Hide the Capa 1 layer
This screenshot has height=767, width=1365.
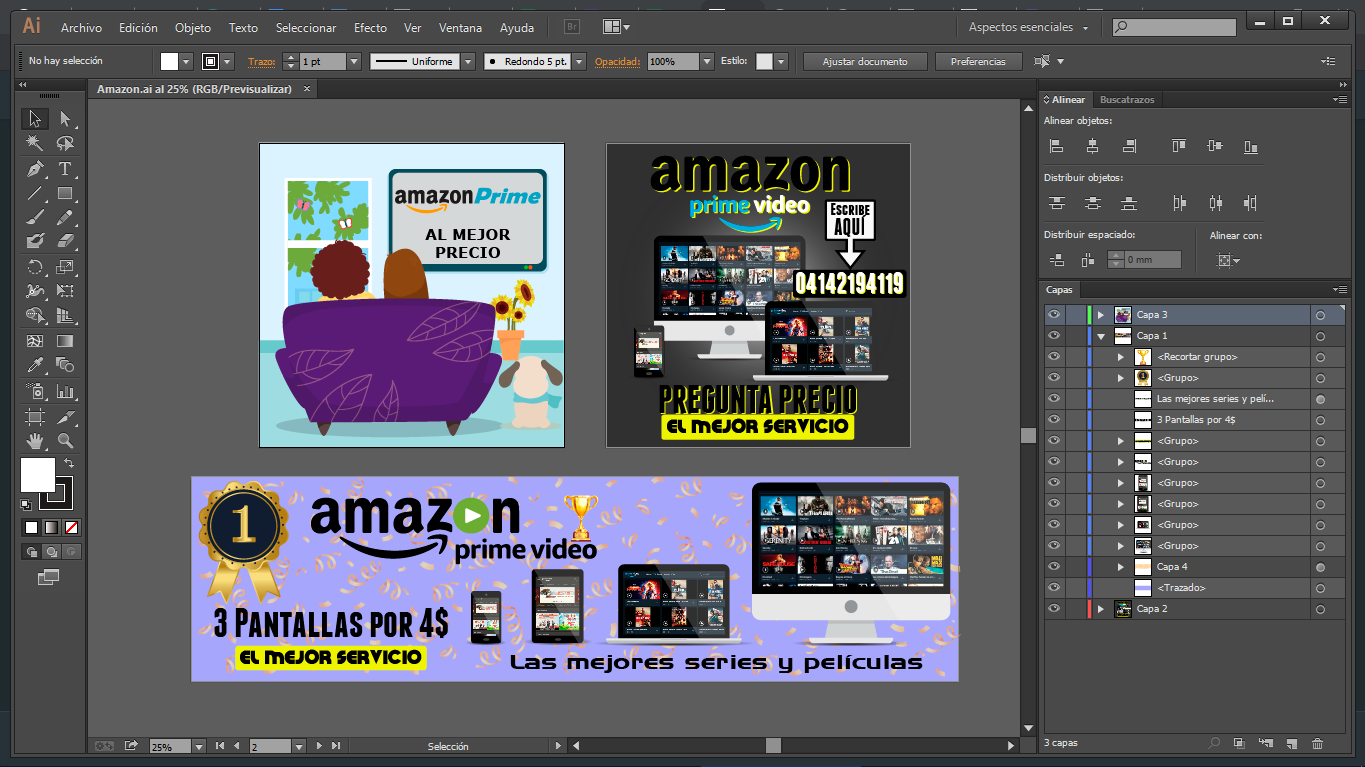click(1054, 335)
